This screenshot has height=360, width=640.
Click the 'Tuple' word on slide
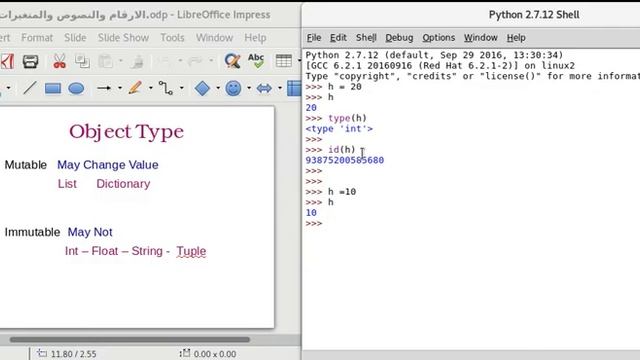point(191,251)
